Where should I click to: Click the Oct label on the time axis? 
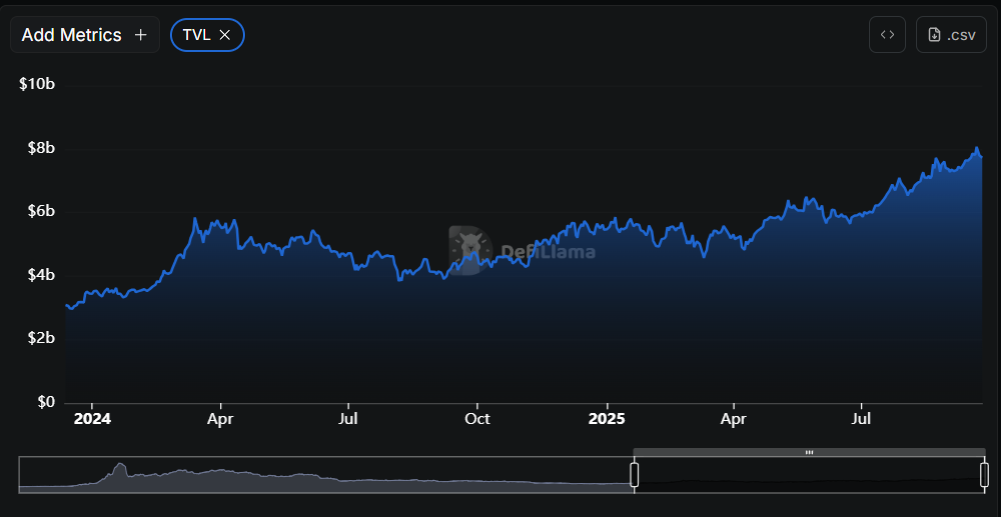pos(477,418)
